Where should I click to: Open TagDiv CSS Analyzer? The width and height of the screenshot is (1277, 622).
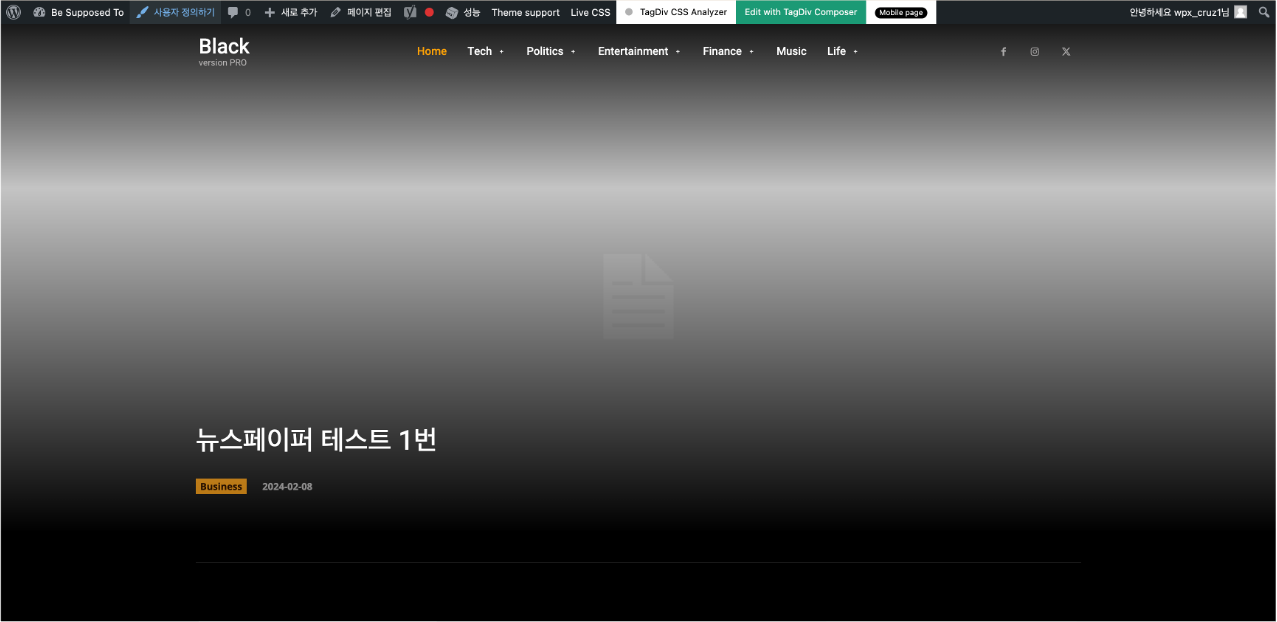coord(676,12)
